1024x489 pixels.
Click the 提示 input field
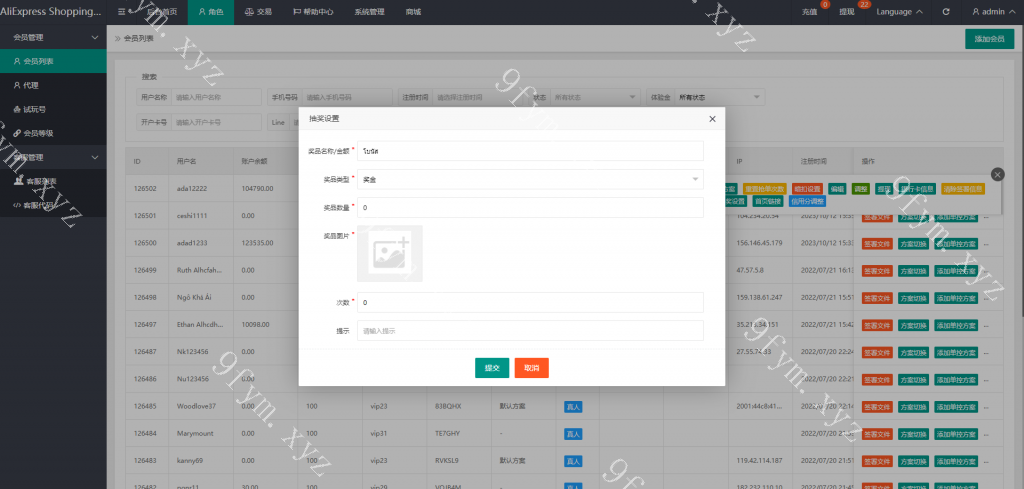point(530,330)
